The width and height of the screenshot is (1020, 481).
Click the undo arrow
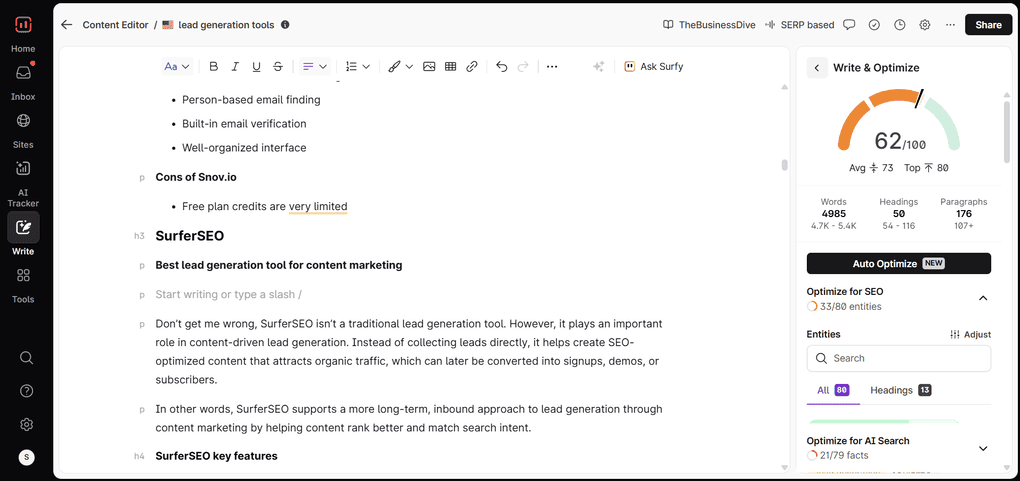501,66
